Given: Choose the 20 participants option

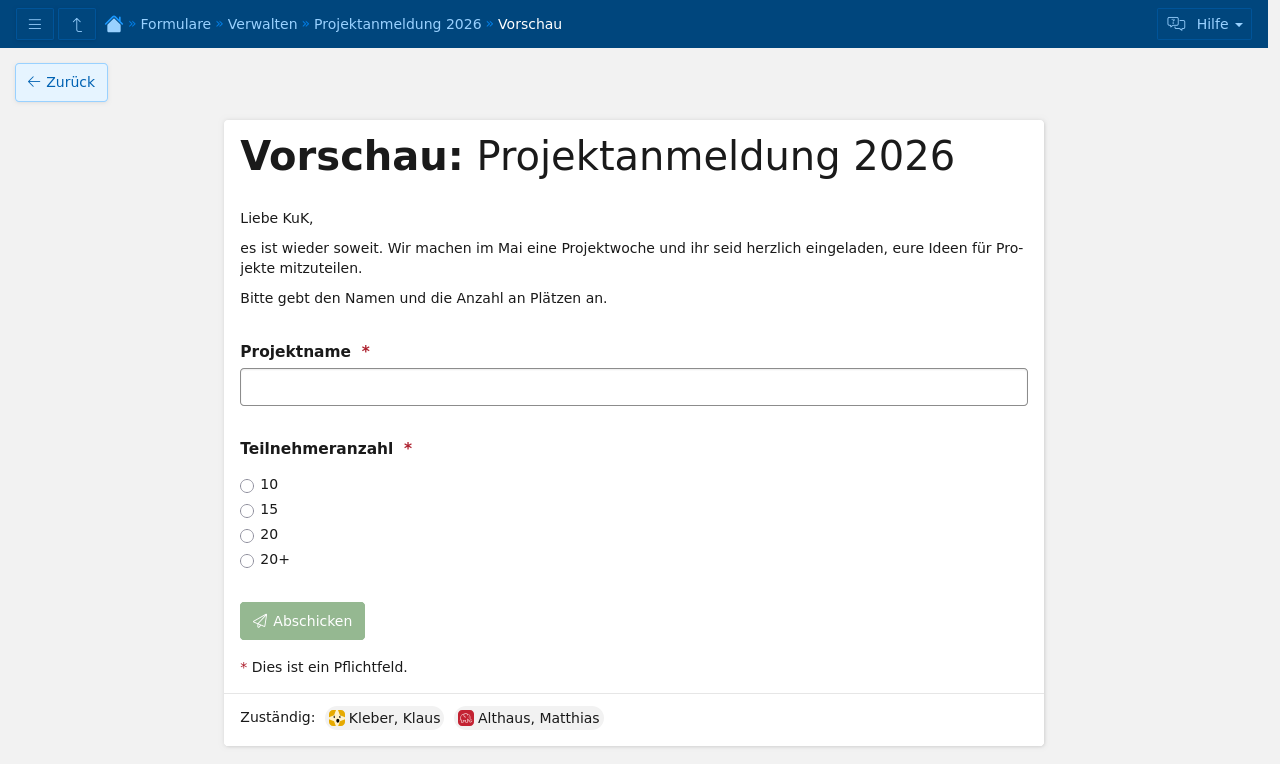Looking at the screenshot, I should pos(247,536).
